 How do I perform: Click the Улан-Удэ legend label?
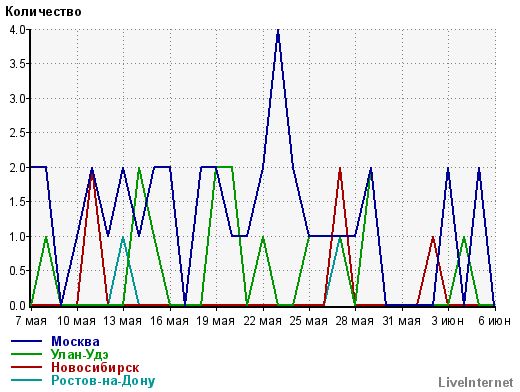tap(79, 354)
